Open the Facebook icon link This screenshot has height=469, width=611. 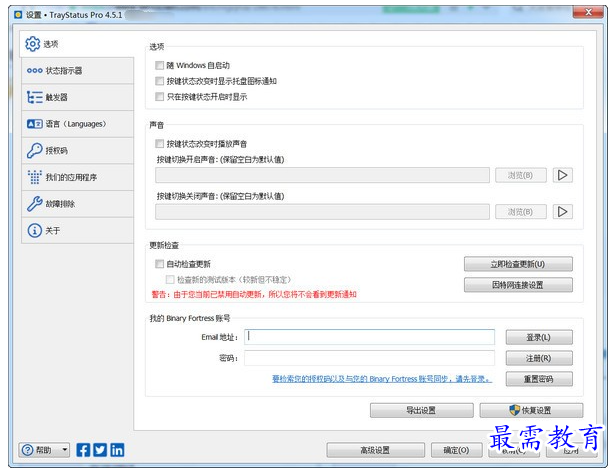click(x=83, y=450)
